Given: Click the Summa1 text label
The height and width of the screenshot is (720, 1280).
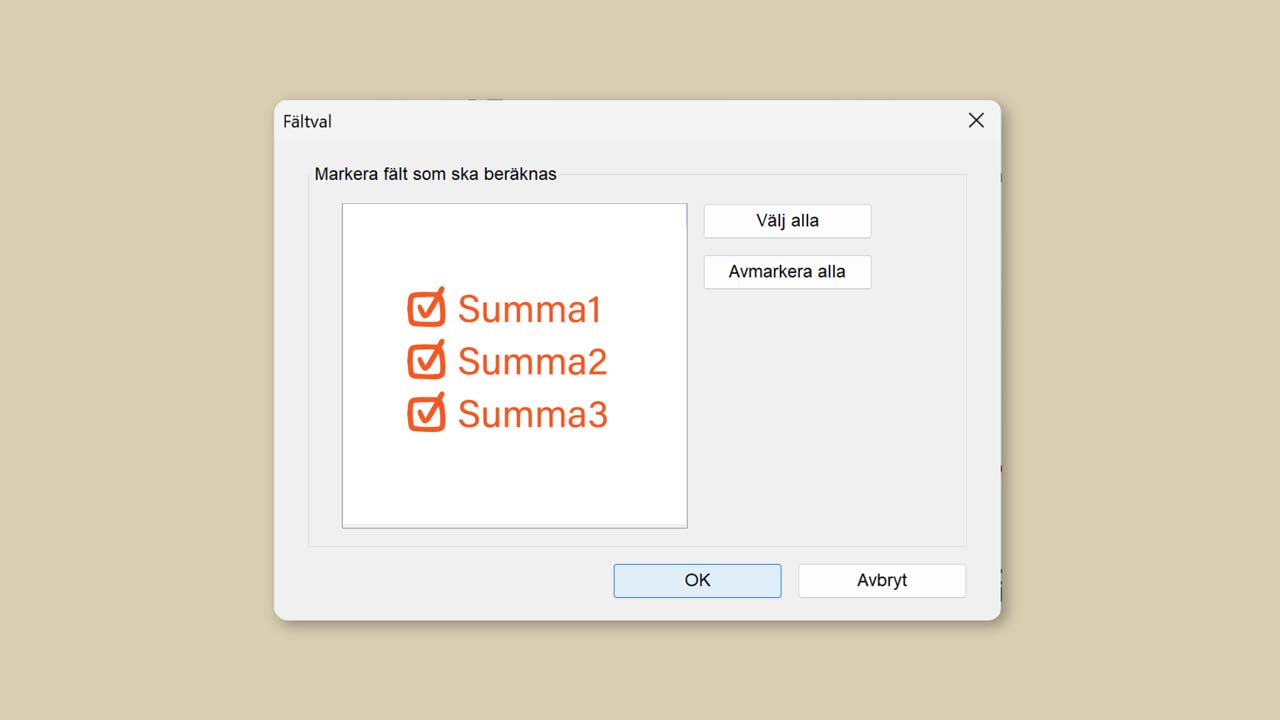Looking at the screenshot, I should point(530,310).
